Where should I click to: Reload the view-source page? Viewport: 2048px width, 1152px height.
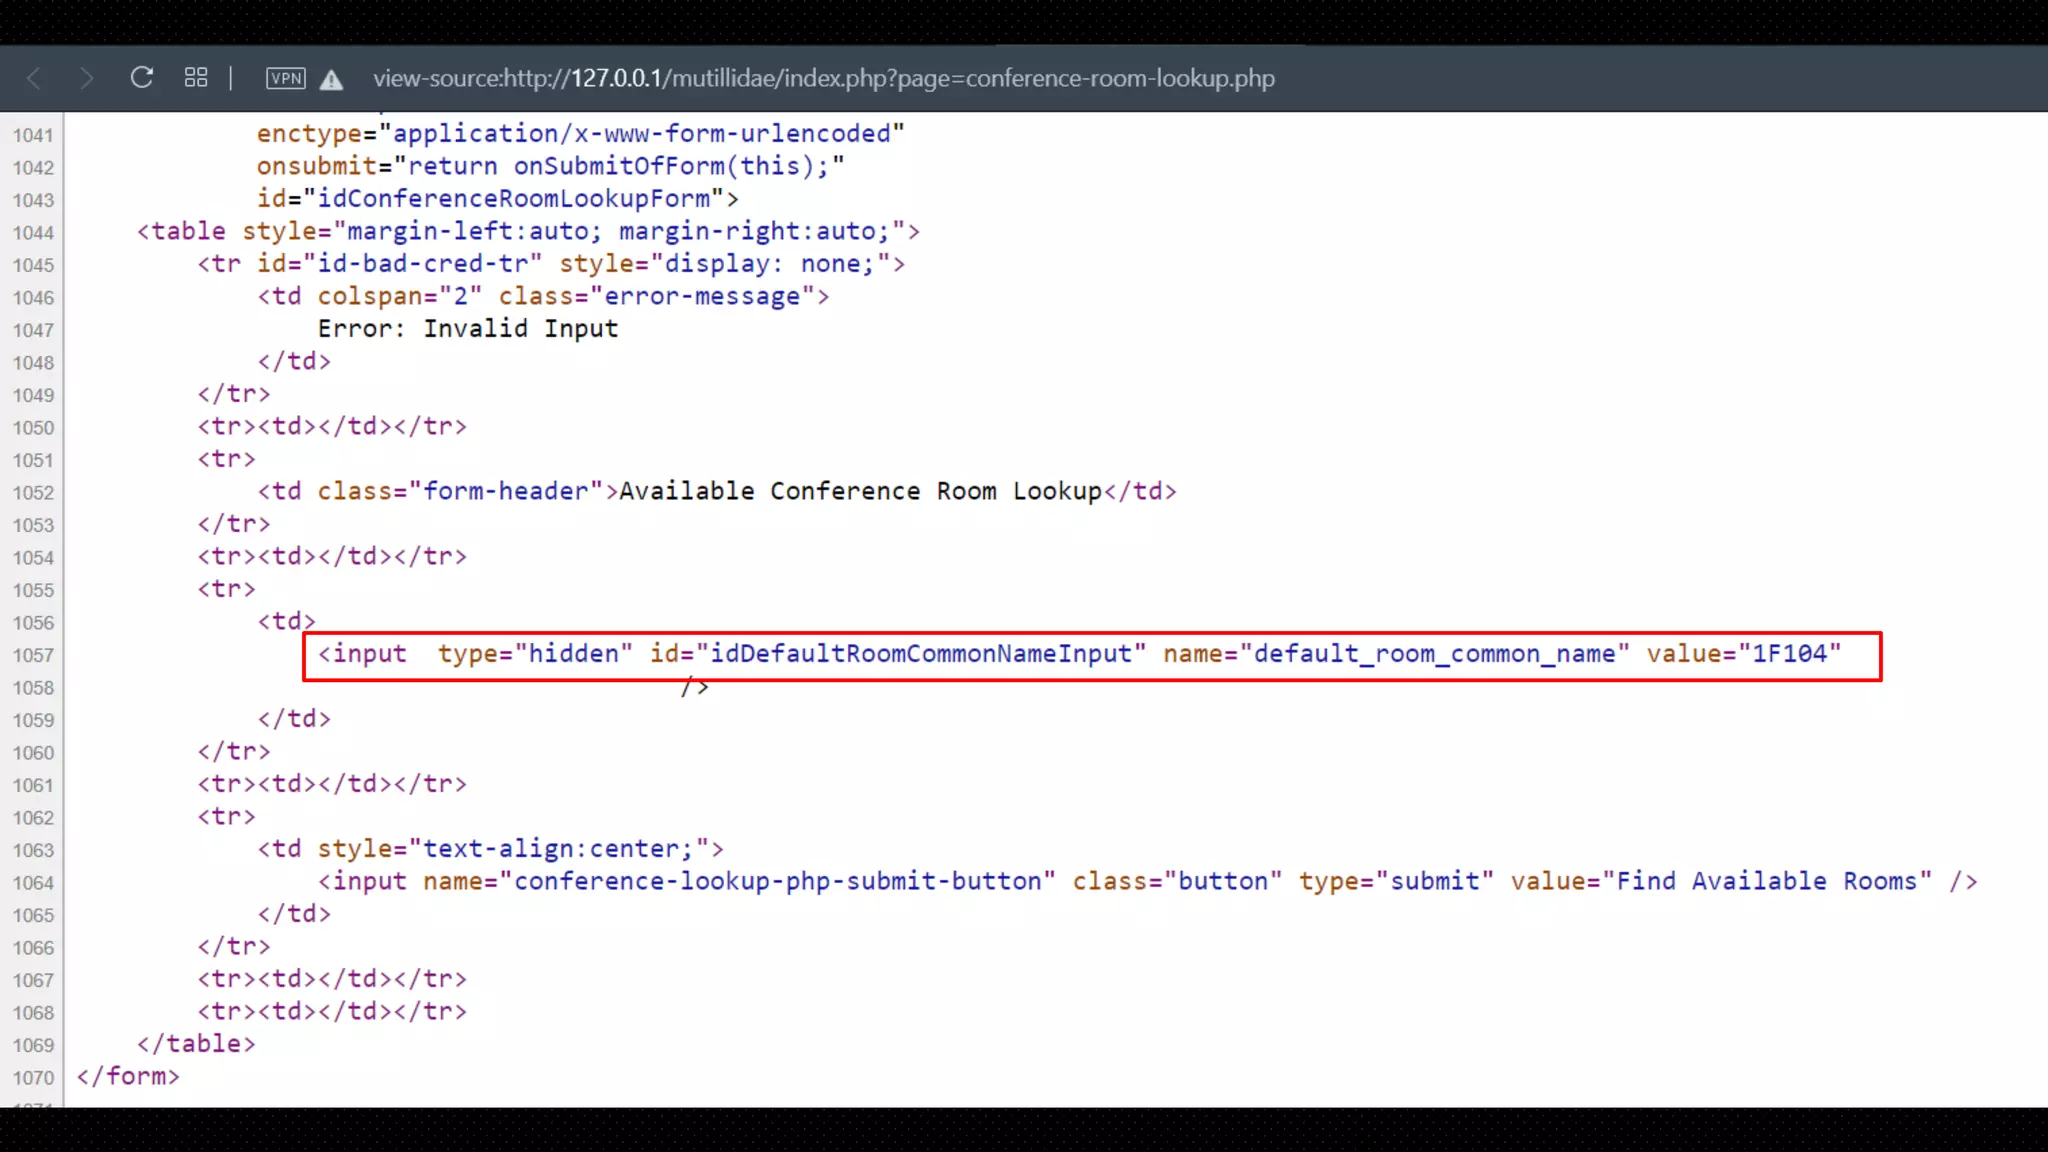click(141, 78)
